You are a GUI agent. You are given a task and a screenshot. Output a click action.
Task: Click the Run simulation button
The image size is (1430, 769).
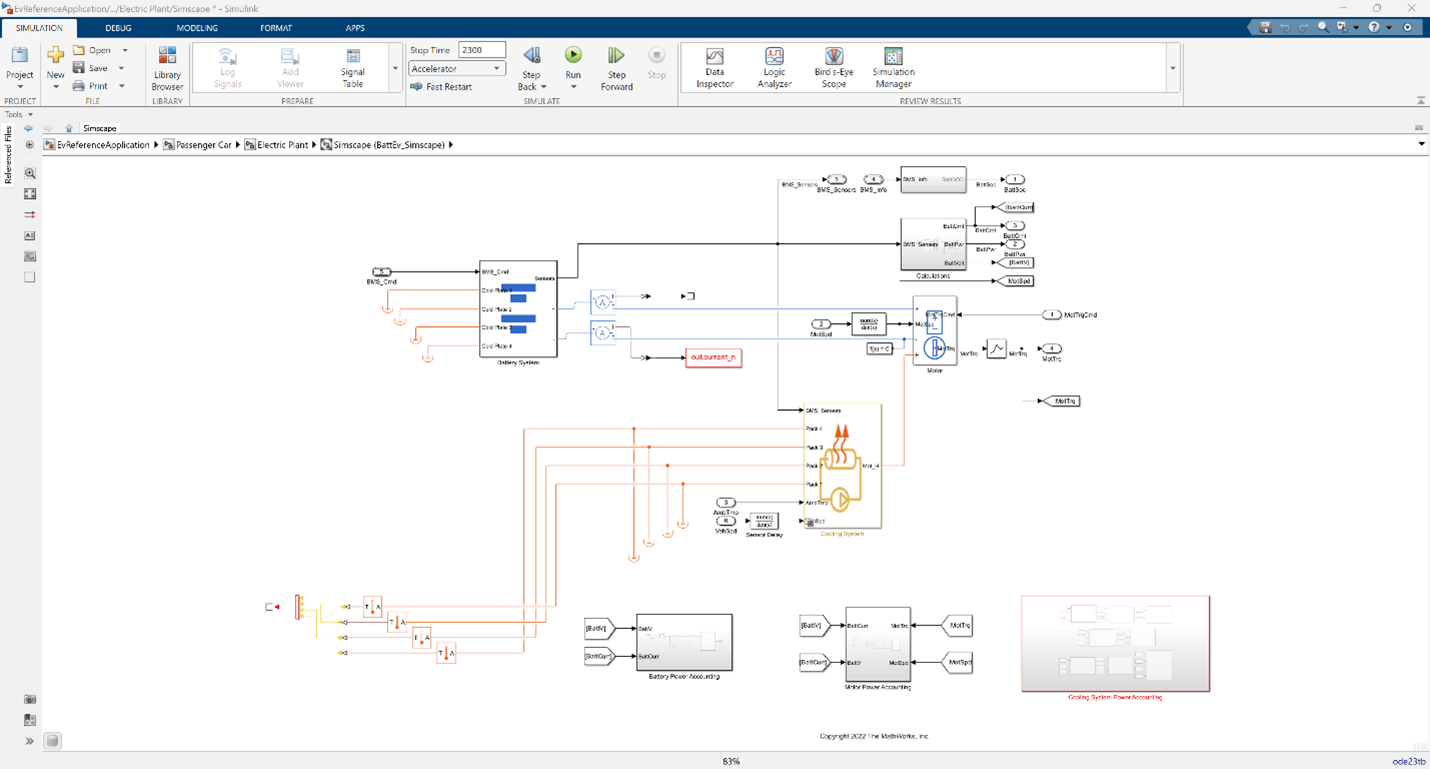tap(573, 56)
